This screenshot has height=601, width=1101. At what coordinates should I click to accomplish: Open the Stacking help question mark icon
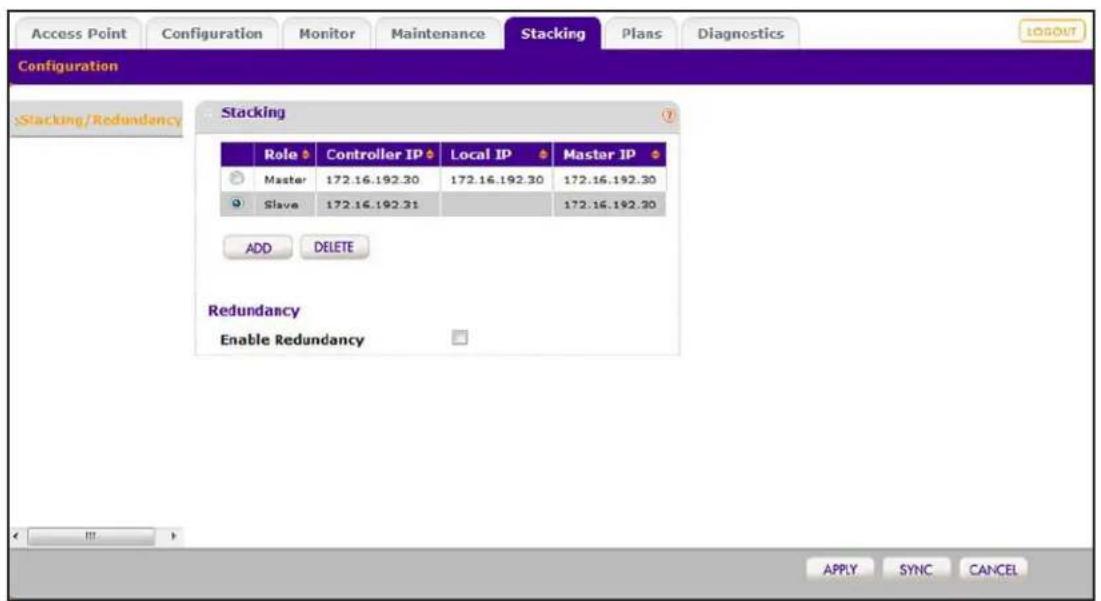coord(668,115)
